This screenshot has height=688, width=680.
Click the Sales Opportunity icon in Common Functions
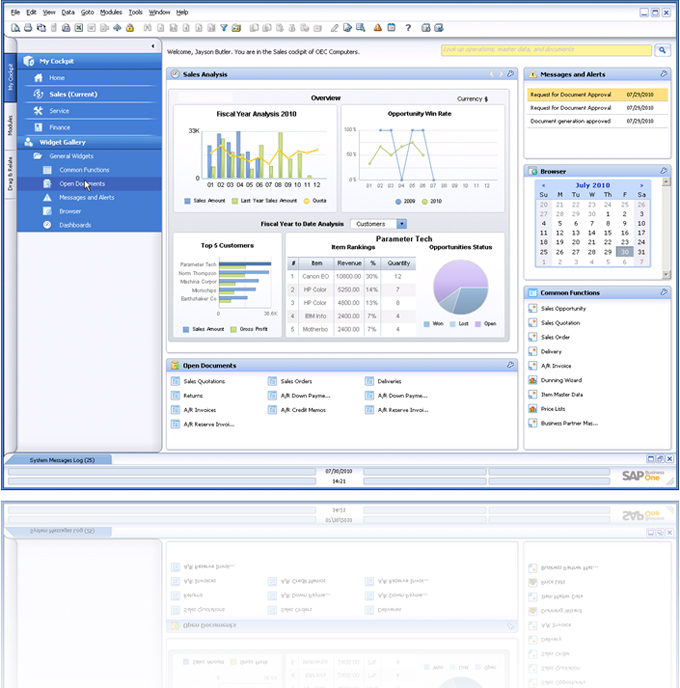tap(533, 309)
